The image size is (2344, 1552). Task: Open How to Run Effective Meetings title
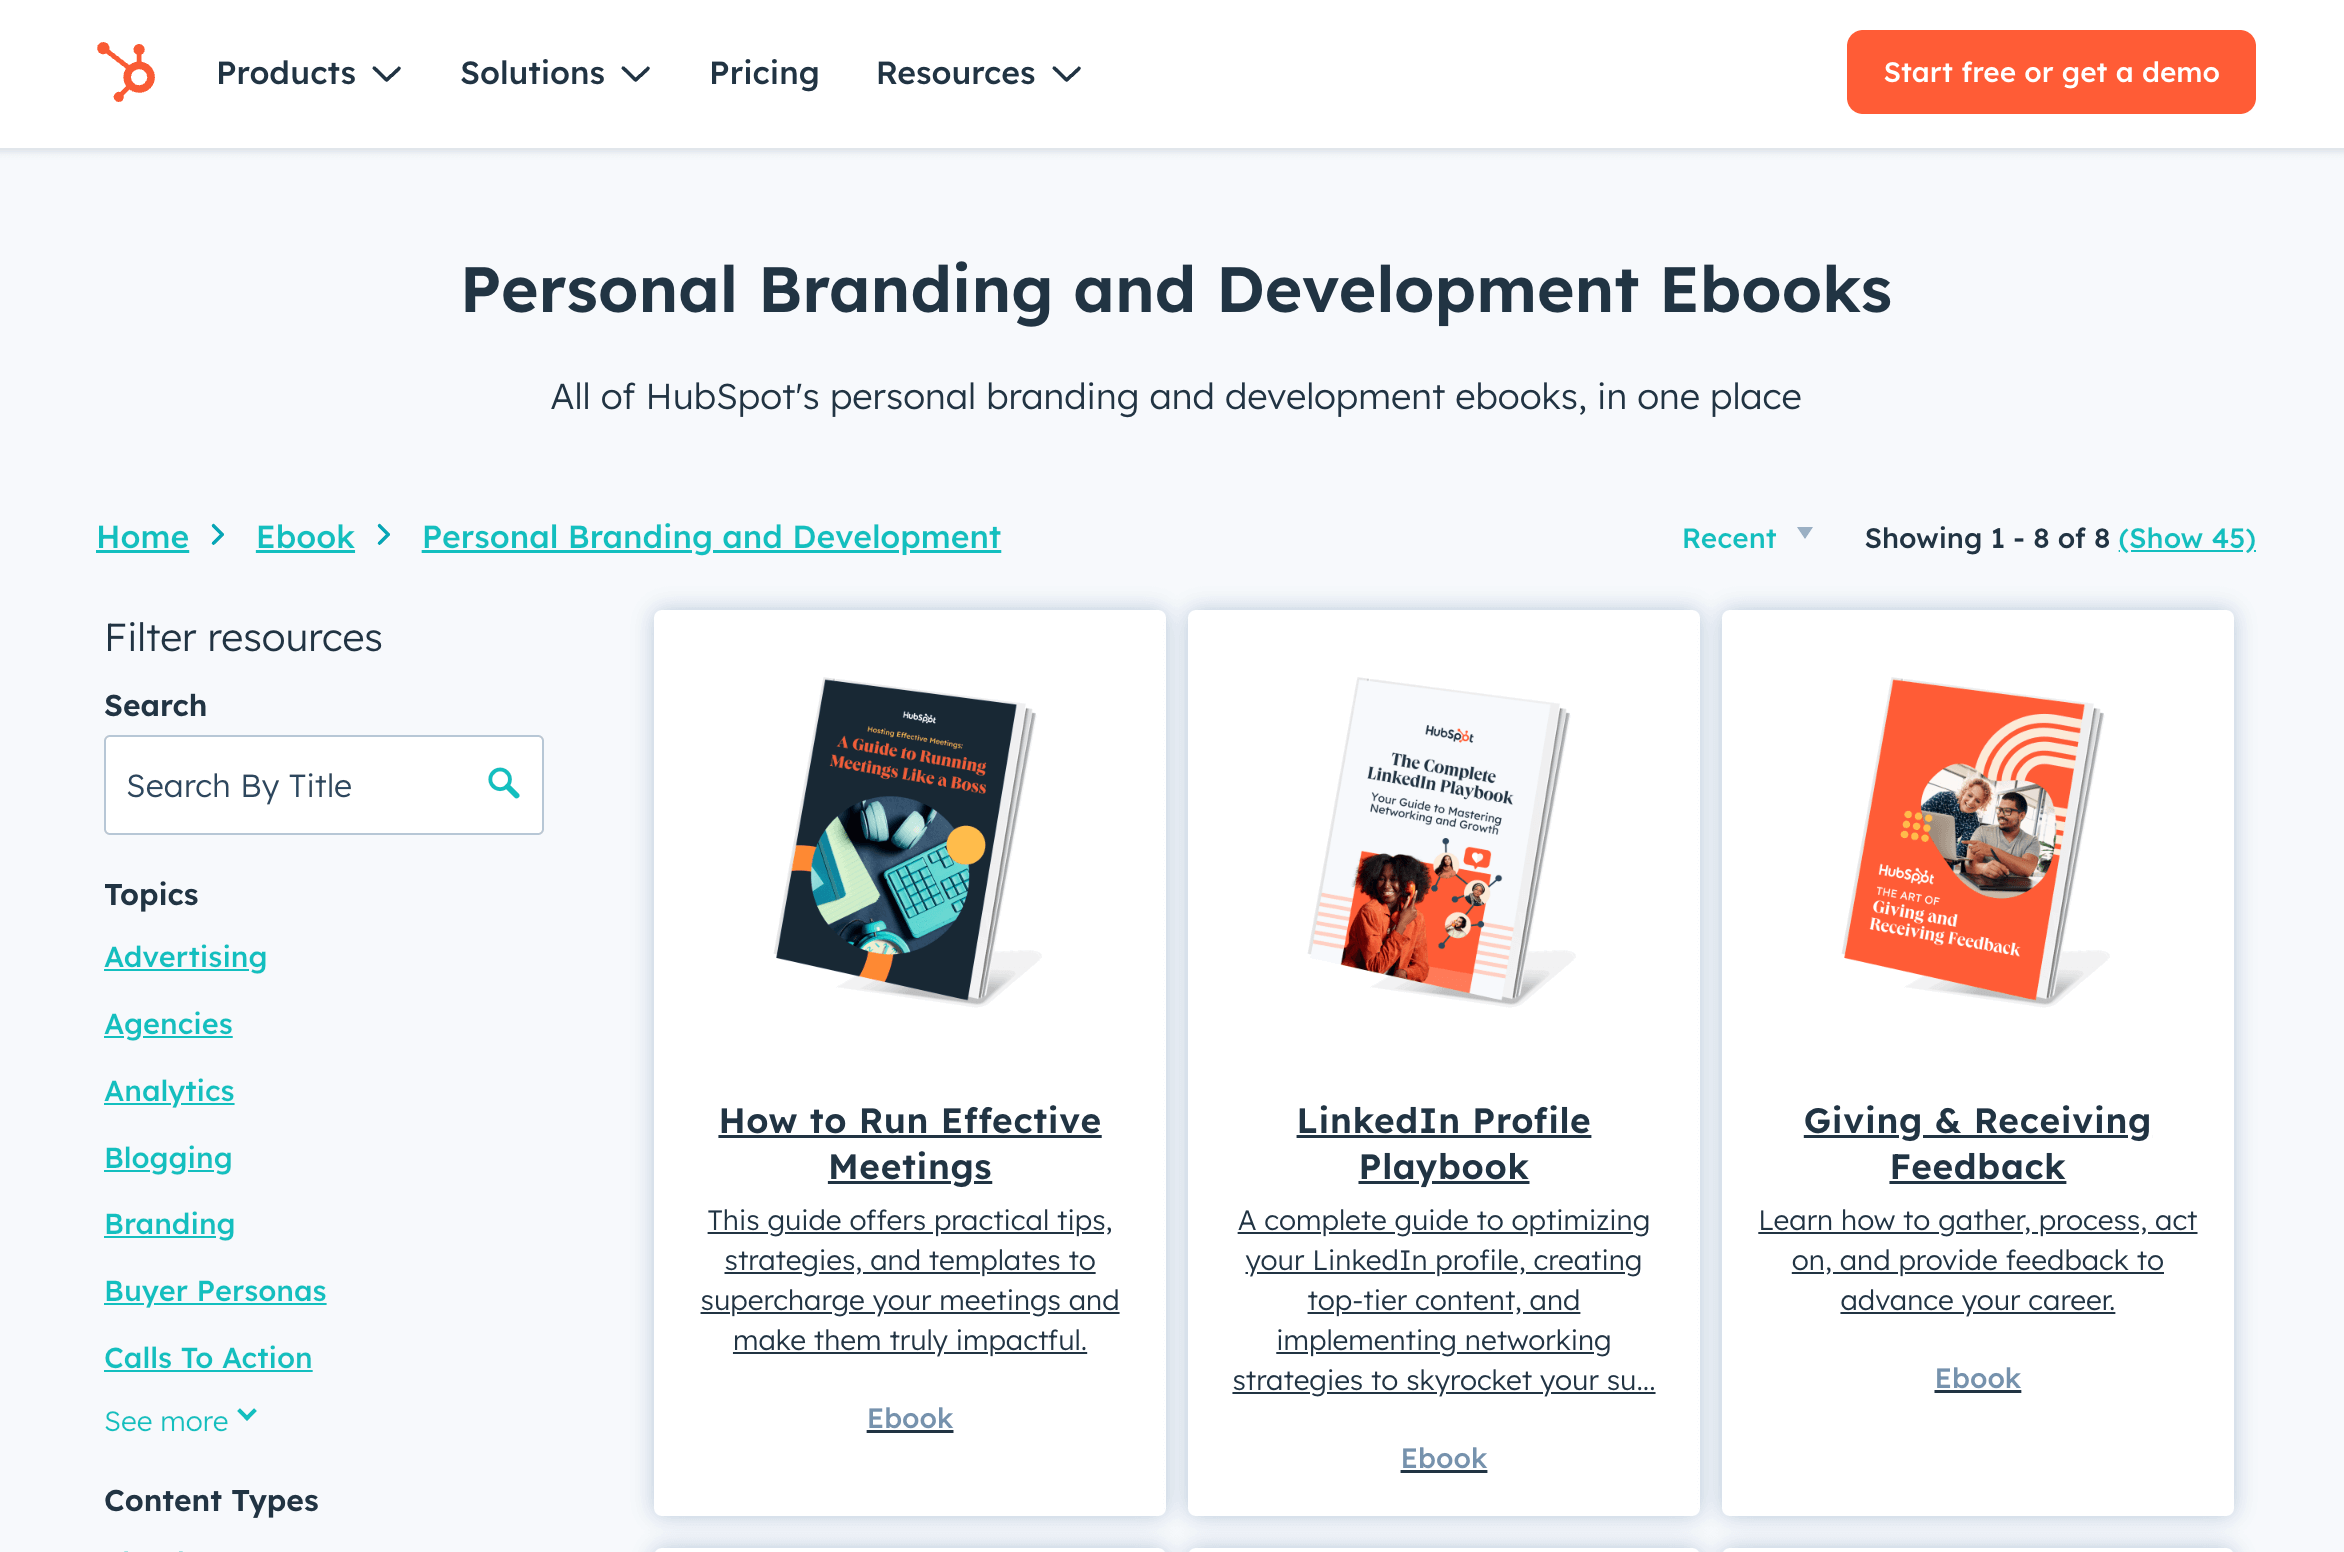tap(910, 1144)
